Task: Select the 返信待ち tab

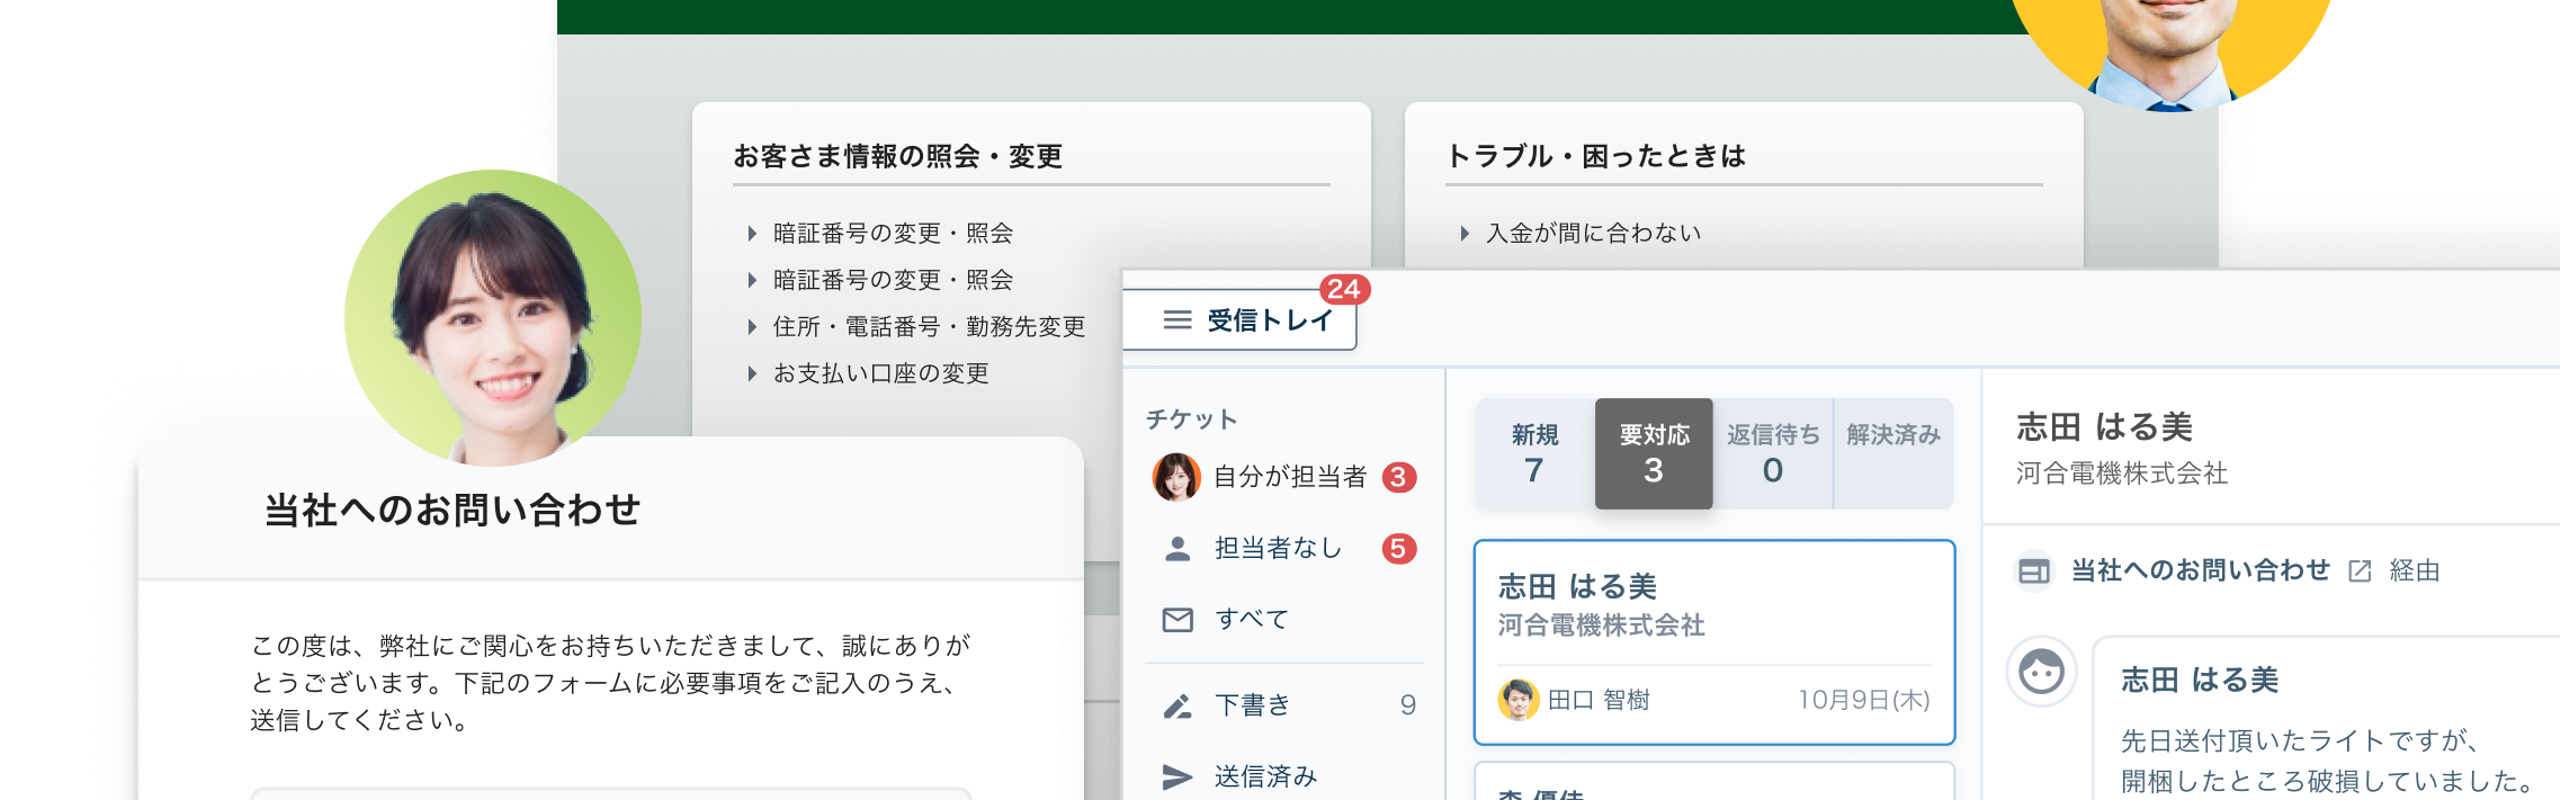Action: point(1772,454)
